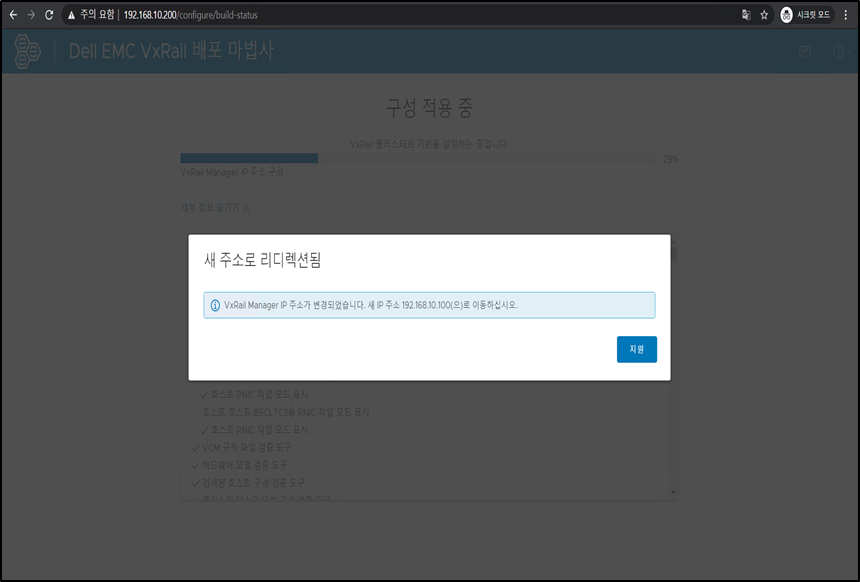Viewport: 860px width, 582px height.
Task: Go back with browser back arrow
Action: point(13,15)
